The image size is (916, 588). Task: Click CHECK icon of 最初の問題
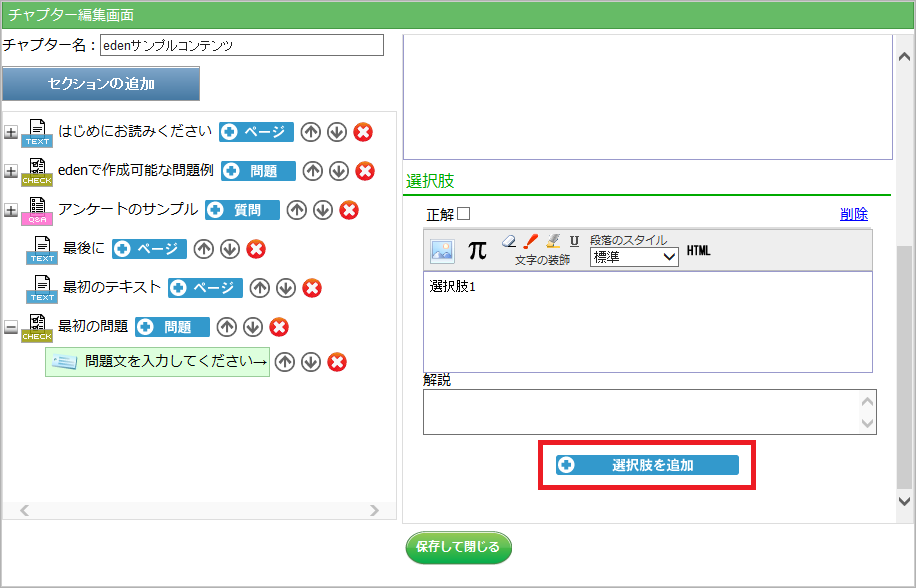[x=37, y=328]
